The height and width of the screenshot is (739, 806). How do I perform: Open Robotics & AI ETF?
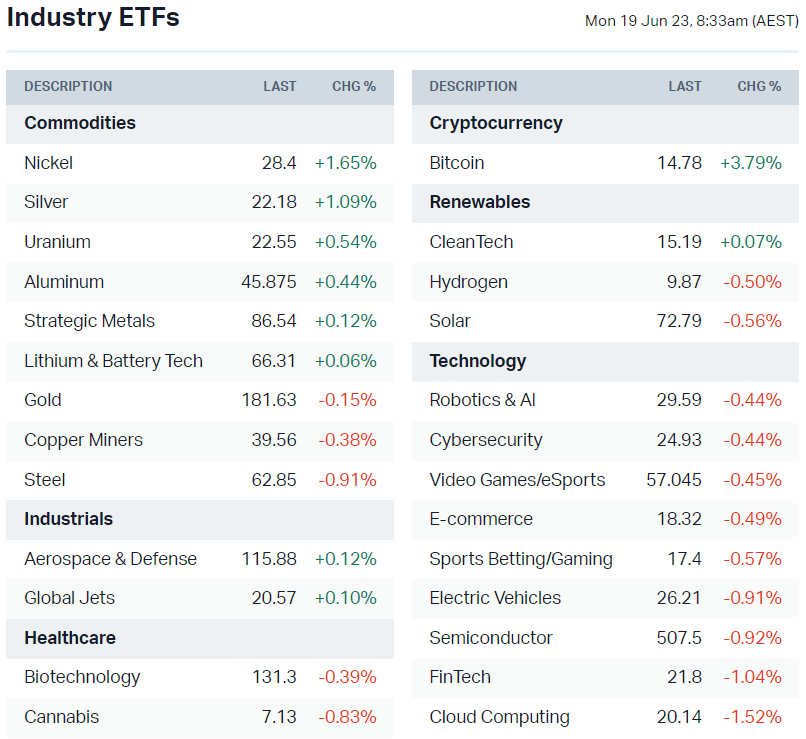[482, 400]
